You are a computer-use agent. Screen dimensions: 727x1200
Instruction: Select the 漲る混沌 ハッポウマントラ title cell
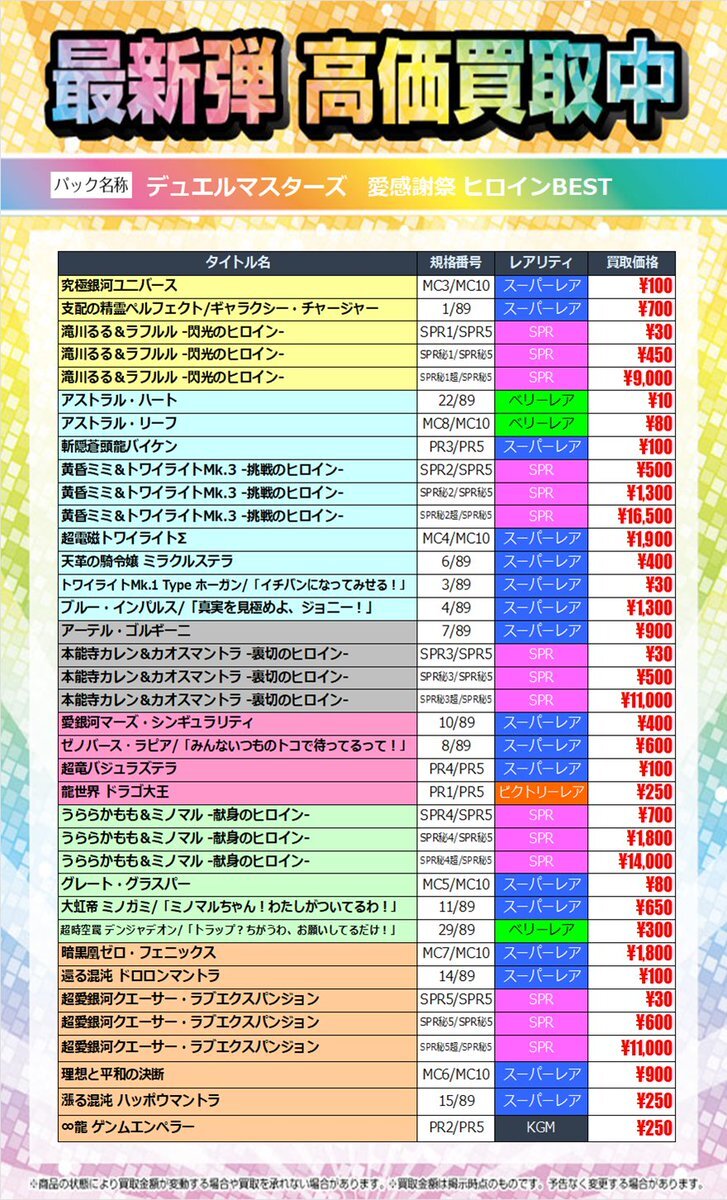coord(237,1101)
